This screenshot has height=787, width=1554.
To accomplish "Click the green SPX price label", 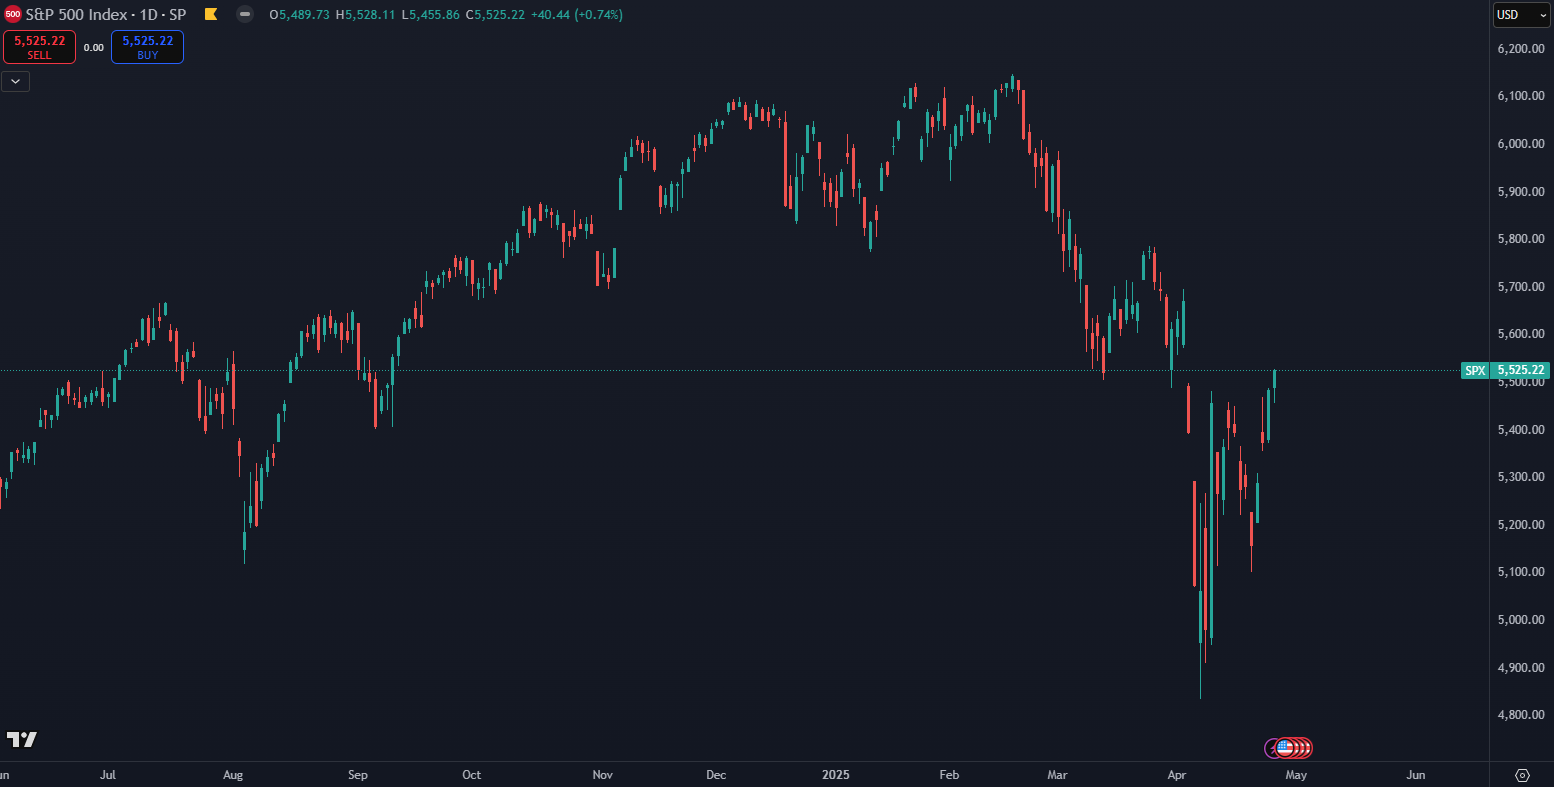I will 1475,370.
